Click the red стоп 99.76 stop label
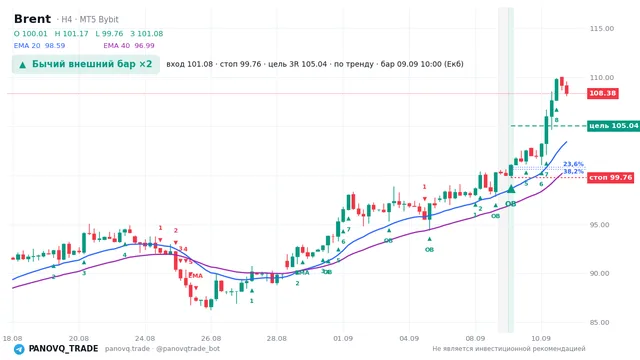The image size is (640, 360). pos(610,178)
